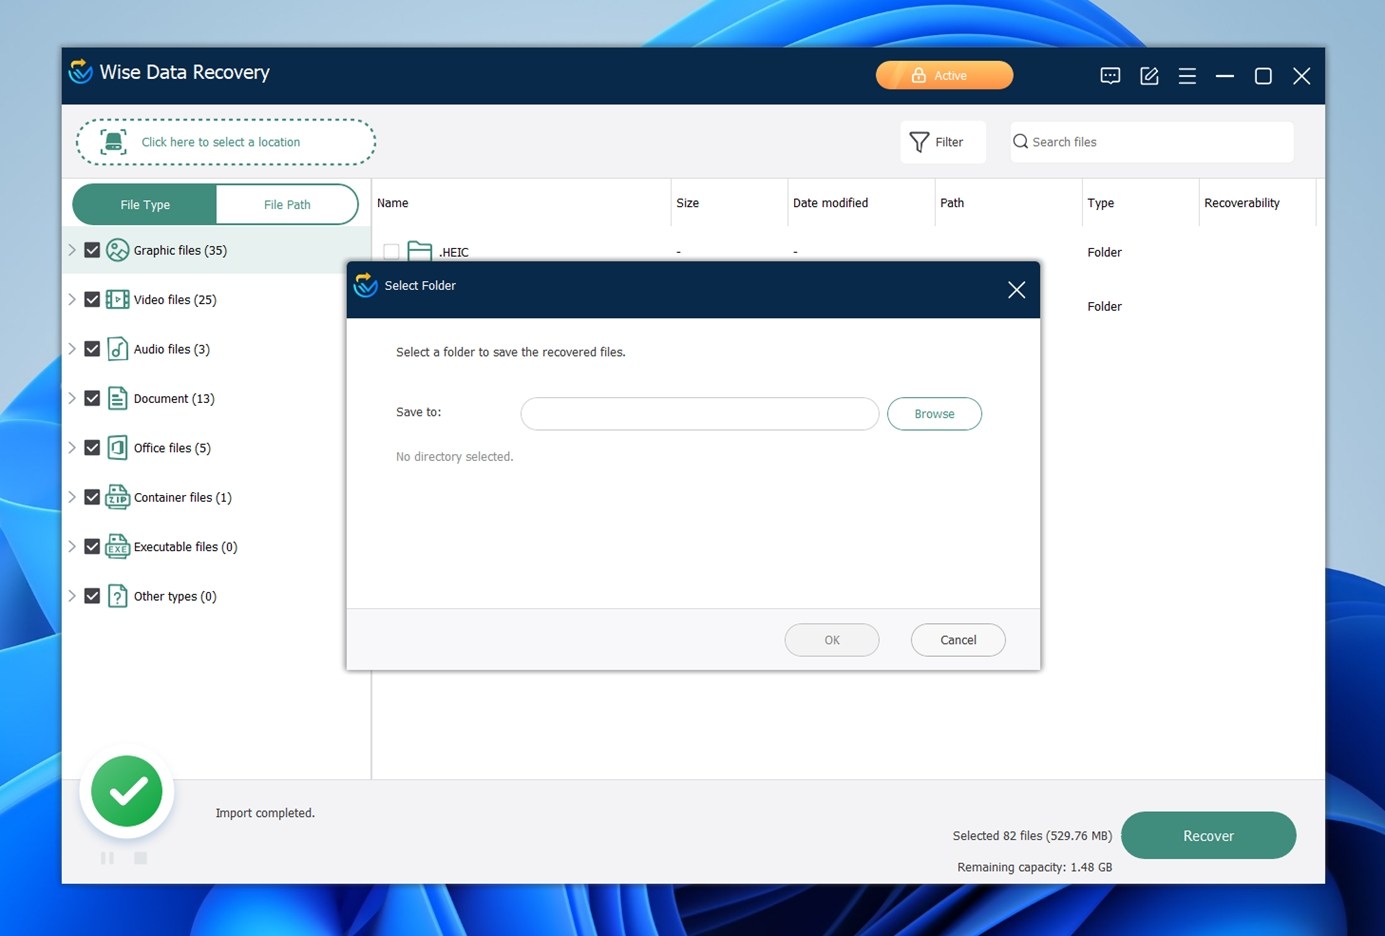Click the Other types question-mark icon
Image resolution: width=1385 pixels, height=936 pixels.
click(x=118, y=596)
